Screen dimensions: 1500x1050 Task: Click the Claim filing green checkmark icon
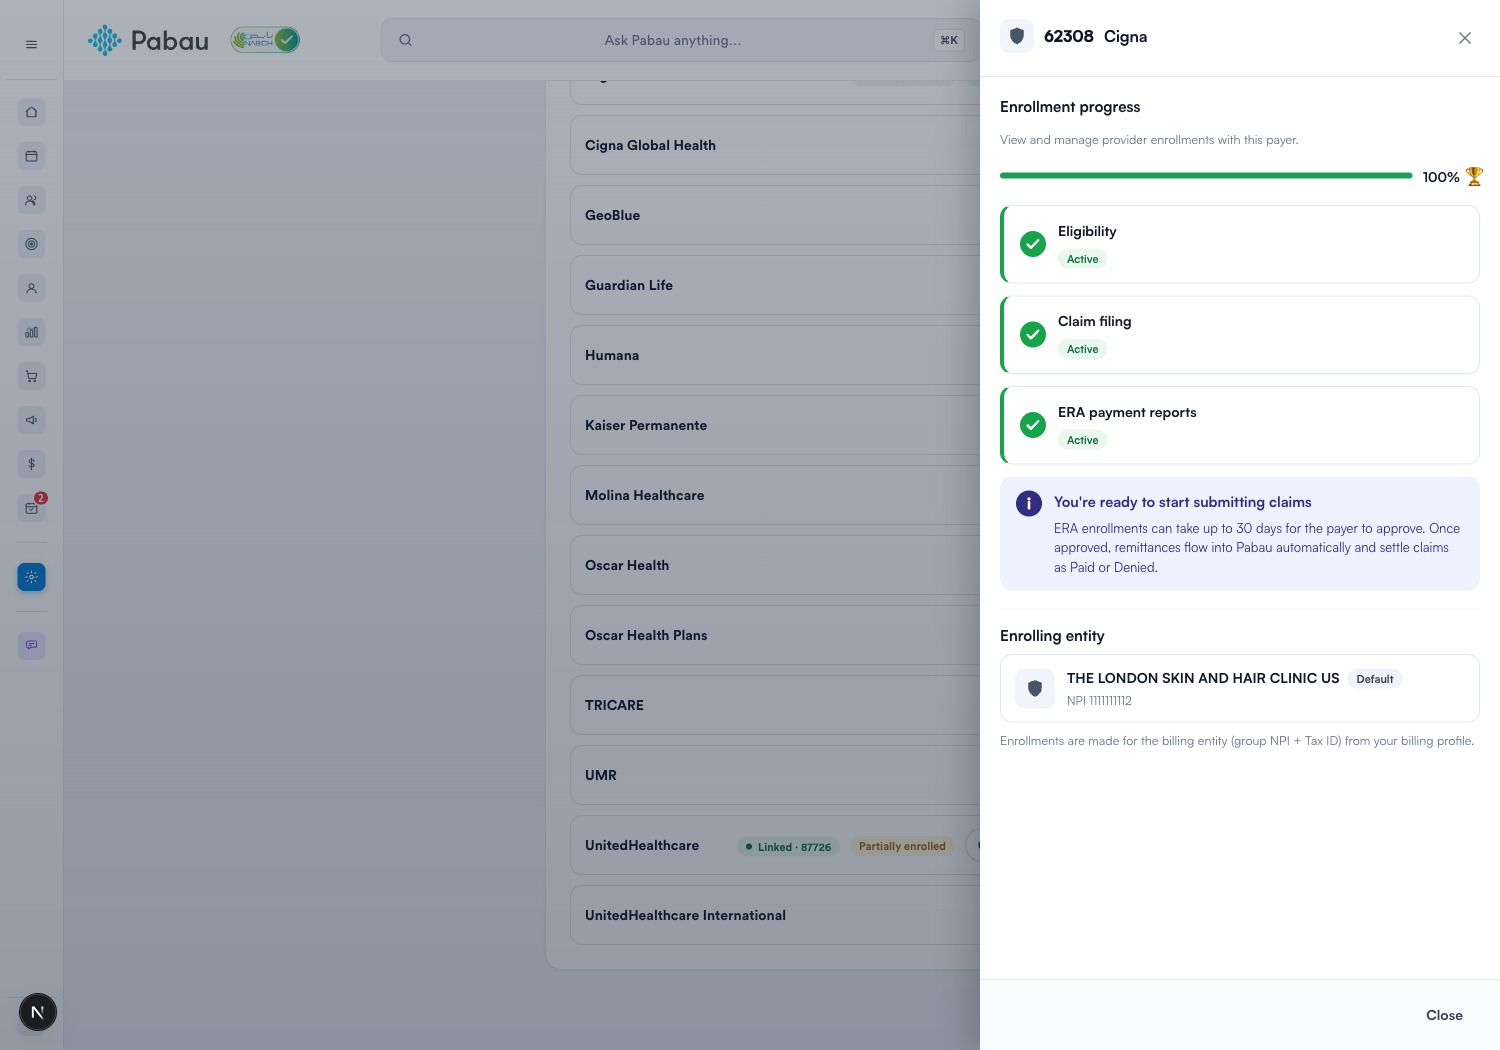click(x=1033, y=334)
